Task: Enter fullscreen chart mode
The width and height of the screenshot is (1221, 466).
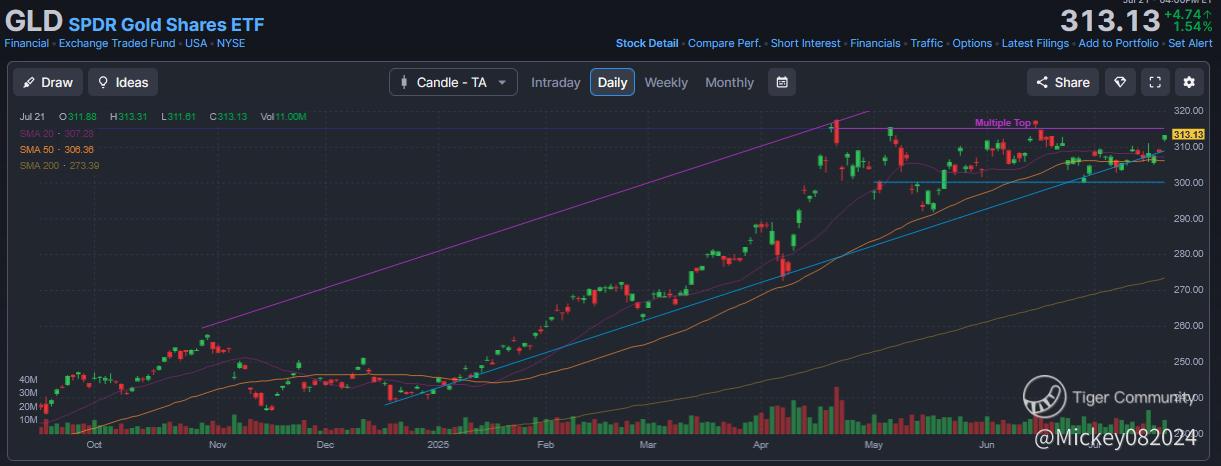Action: [1155, 82]
